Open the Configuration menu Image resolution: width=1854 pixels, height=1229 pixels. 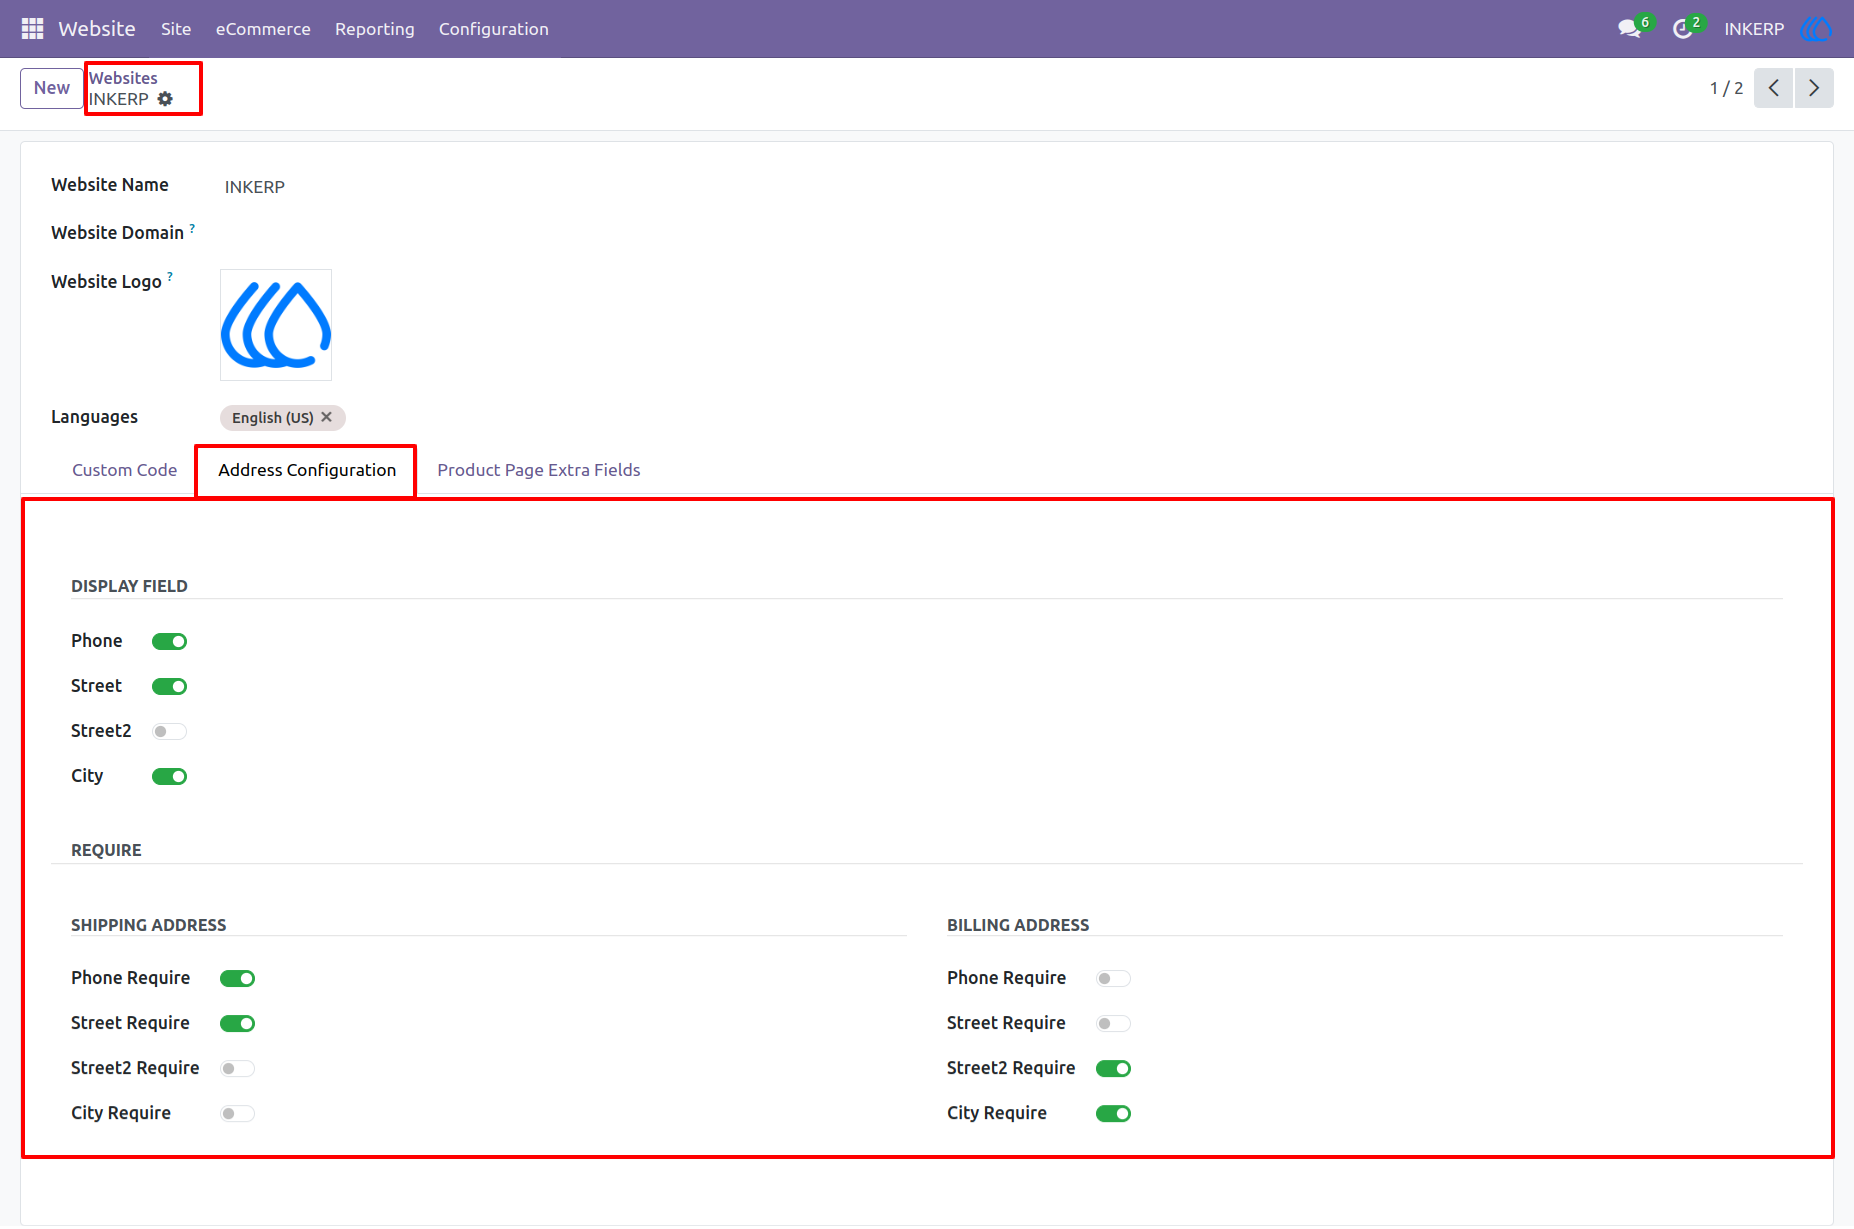pyautogui.click(x=493, y=29)
